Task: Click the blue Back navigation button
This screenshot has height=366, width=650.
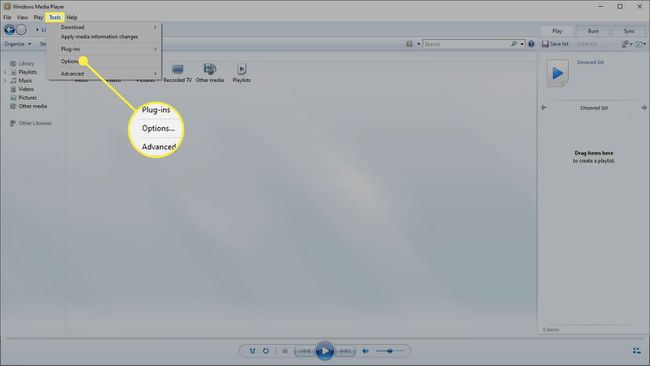Action: coord(9,30)
